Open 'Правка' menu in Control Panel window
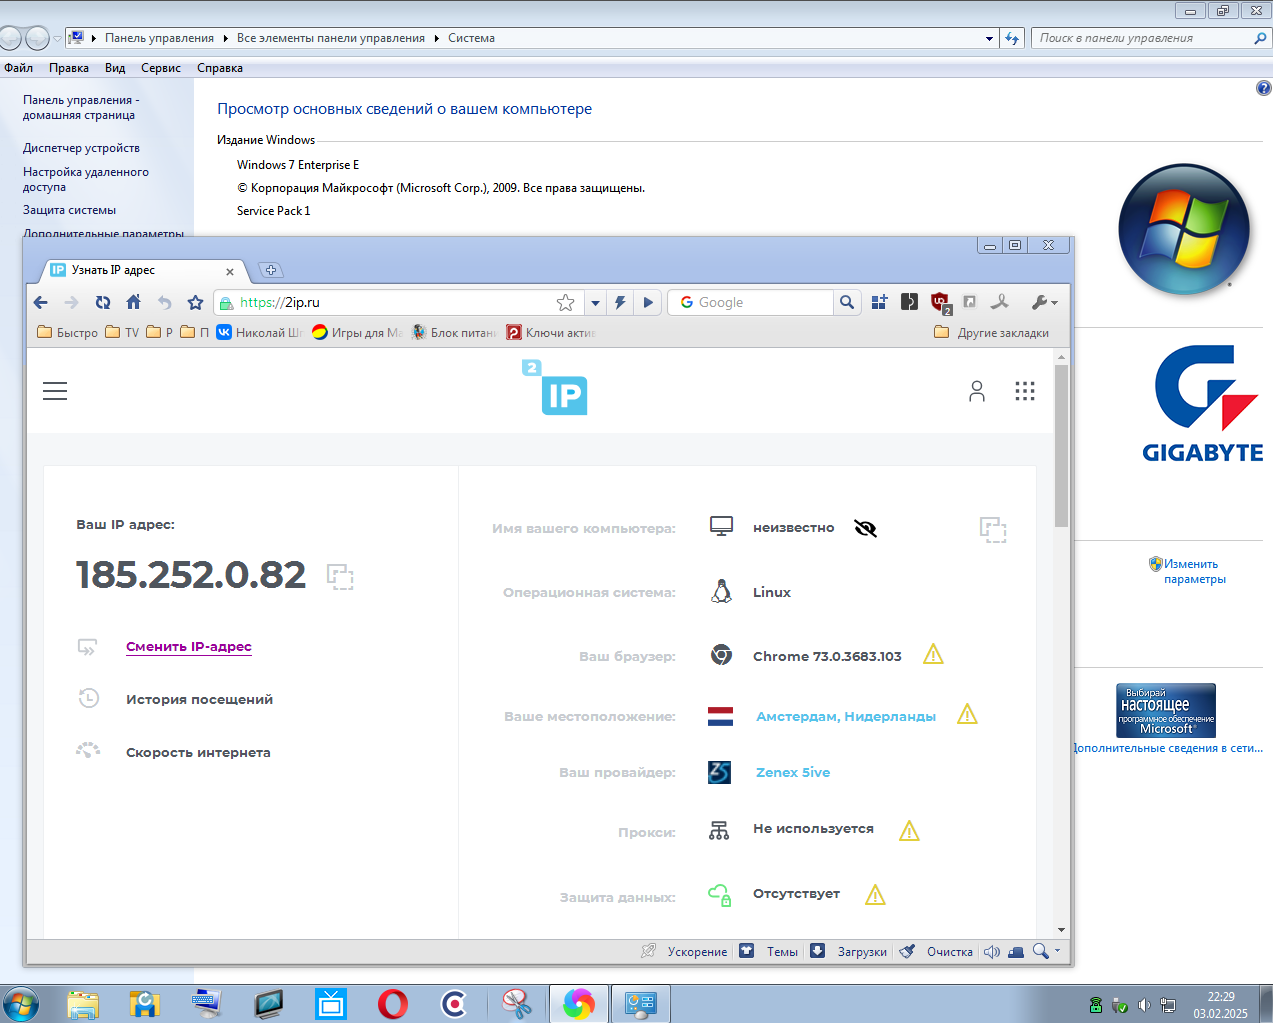Image resolution: width=1273 pixels, height=1023 pixels. (69, 68)
